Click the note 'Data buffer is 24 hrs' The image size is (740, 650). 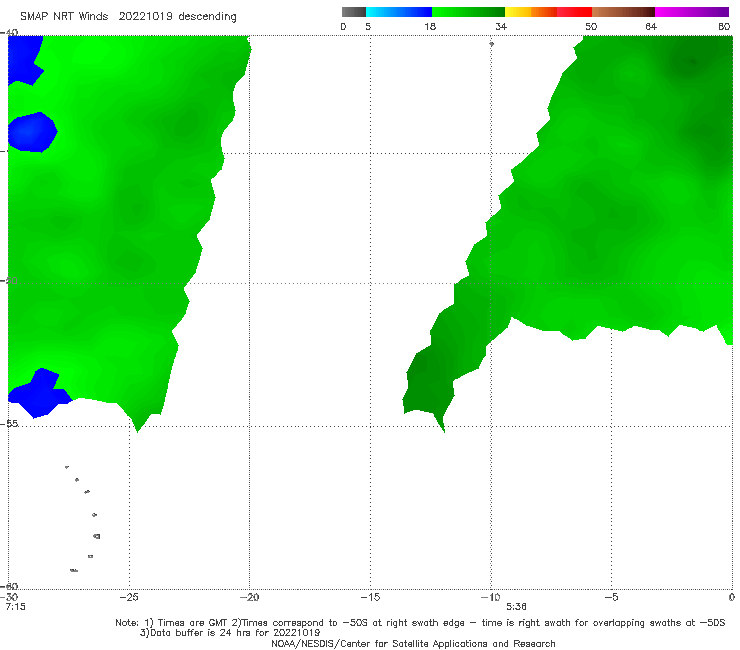point(197,633)
